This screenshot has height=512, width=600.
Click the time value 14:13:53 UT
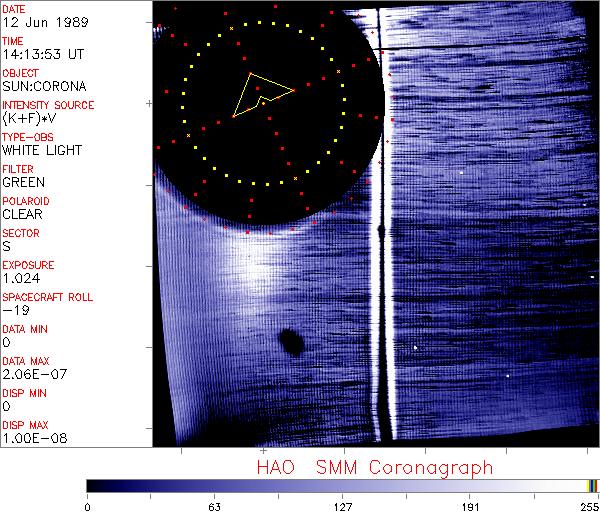click(x=40, y=55)
